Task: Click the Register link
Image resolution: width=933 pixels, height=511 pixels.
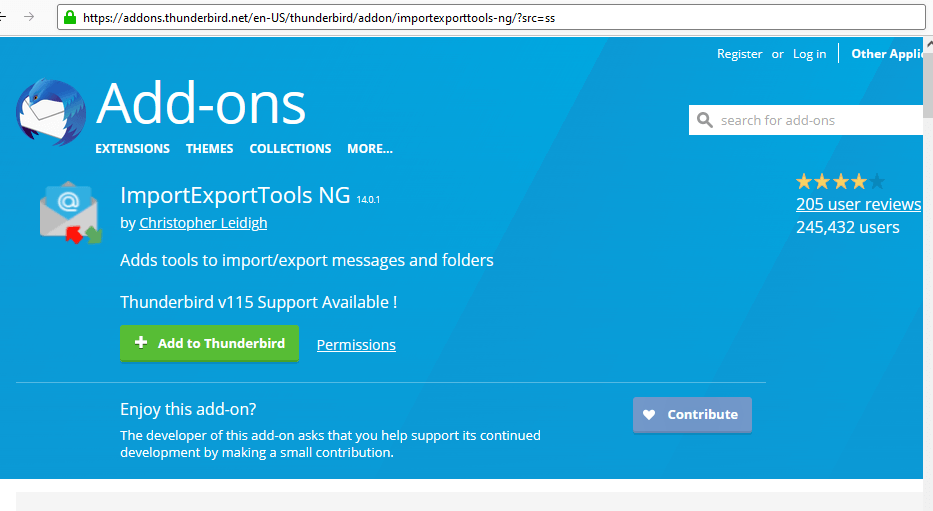Action: (739, 54)
